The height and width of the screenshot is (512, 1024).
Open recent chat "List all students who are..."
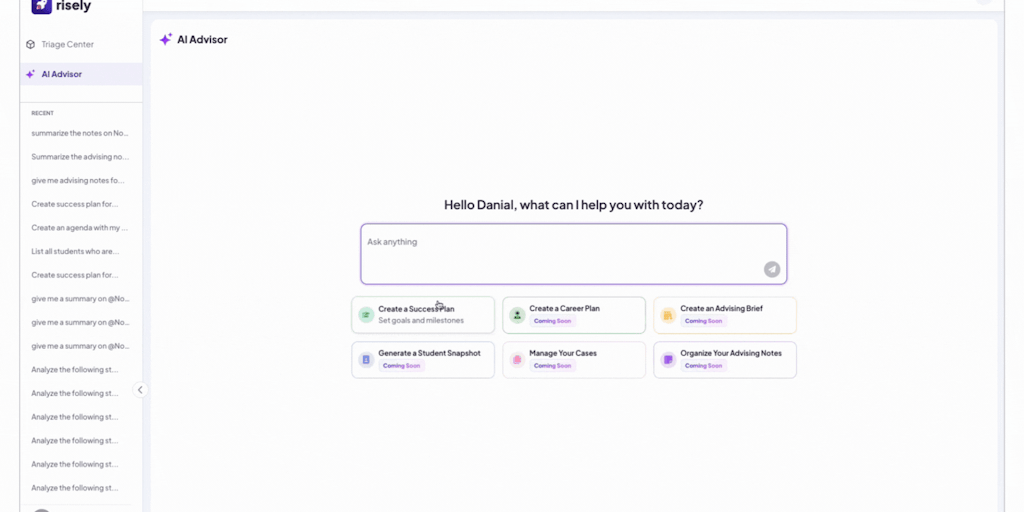pos(75,251)
